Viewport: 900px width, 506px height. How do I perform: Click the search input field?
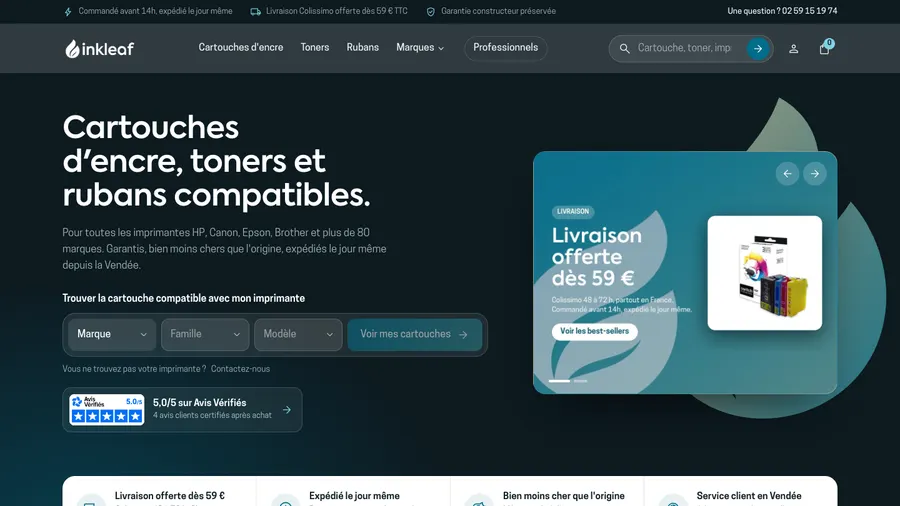[684, 48]
